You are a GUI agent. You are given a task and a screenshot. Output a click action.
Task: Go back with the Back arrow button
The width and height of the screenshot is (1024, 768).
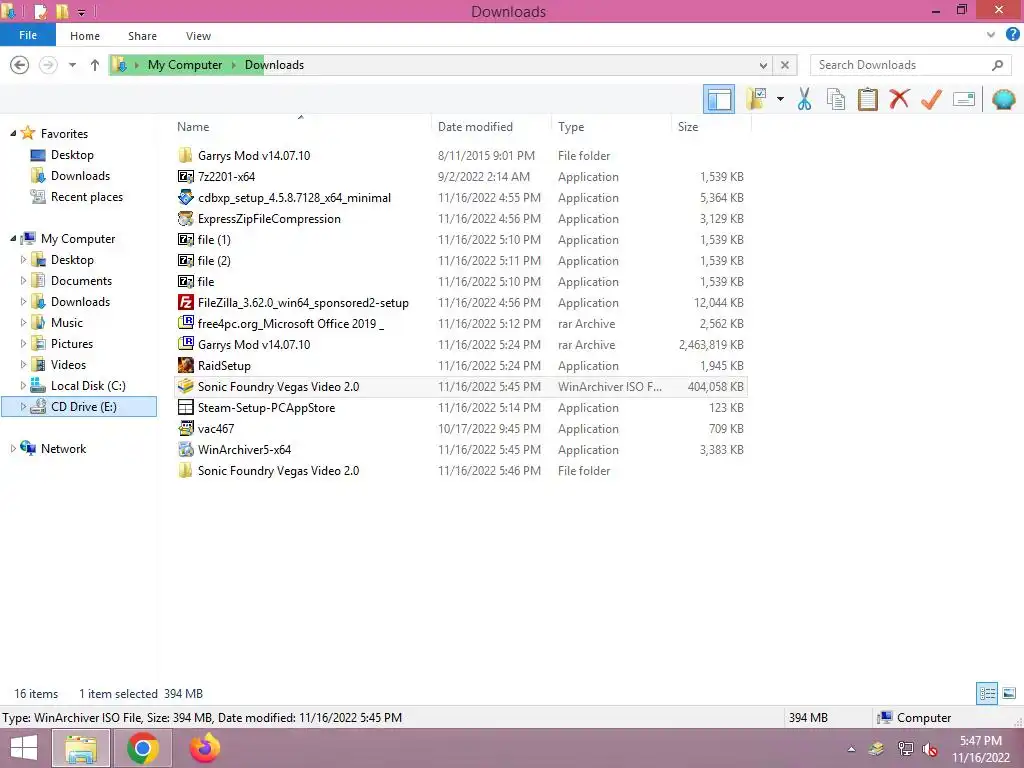(x=20, y=65)
